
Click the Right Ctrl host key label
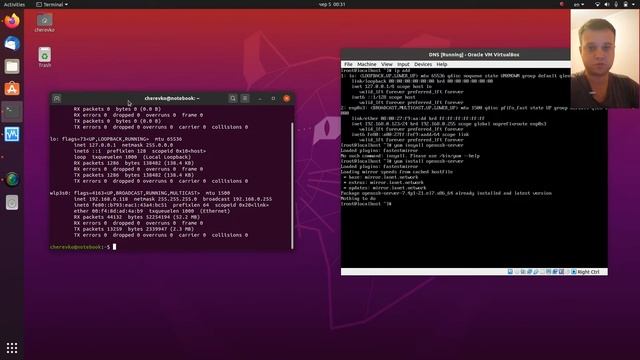(589, 272)
